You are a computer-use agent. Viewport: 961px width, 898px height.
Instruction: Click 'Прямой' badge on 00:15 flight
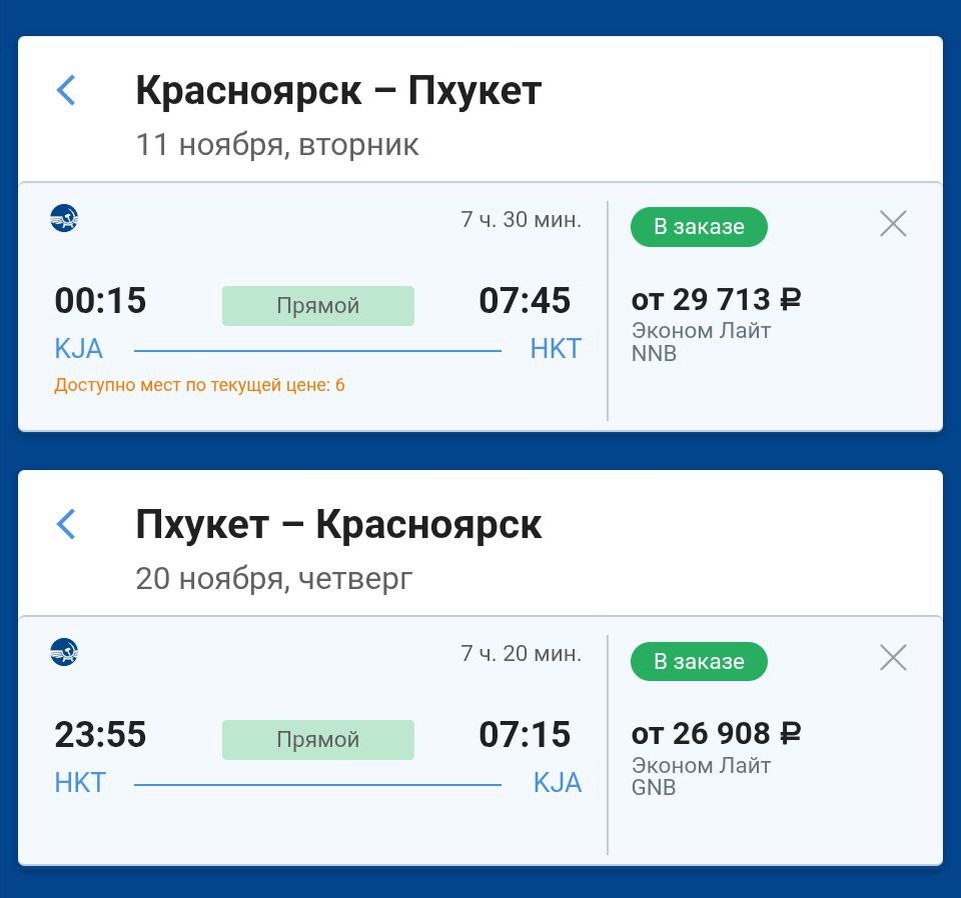(318, 306)
